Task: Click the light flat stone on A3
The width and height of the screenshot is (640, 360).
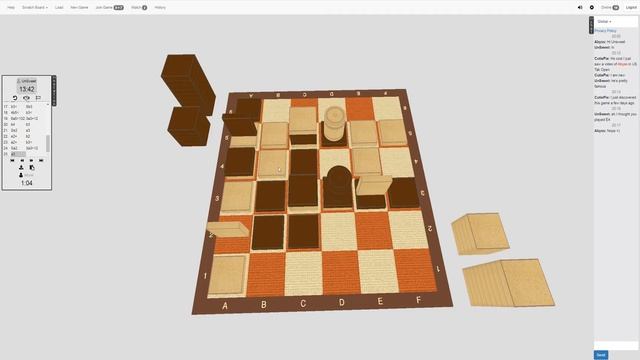Action: [238, 197]
